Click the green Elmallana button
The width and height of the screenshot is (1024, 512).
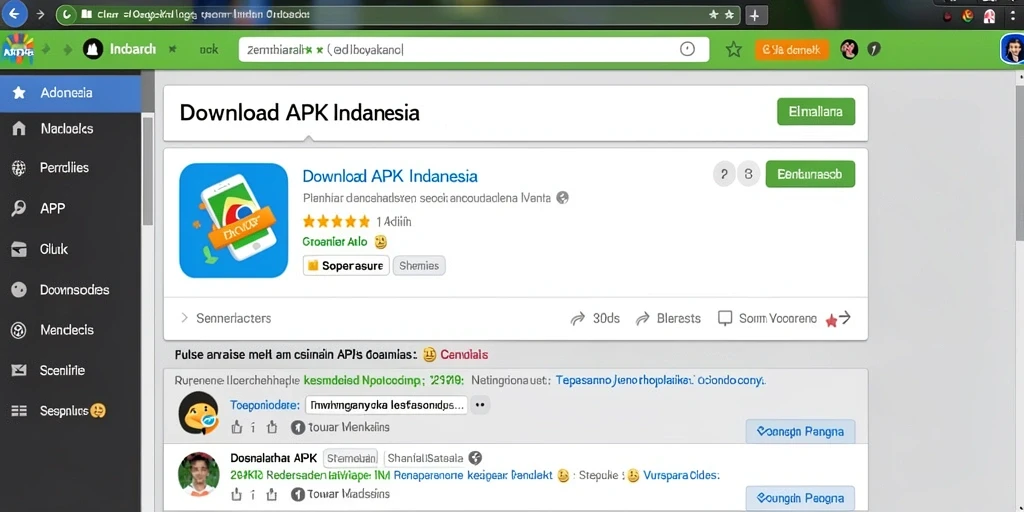click(x=816, y=112)
